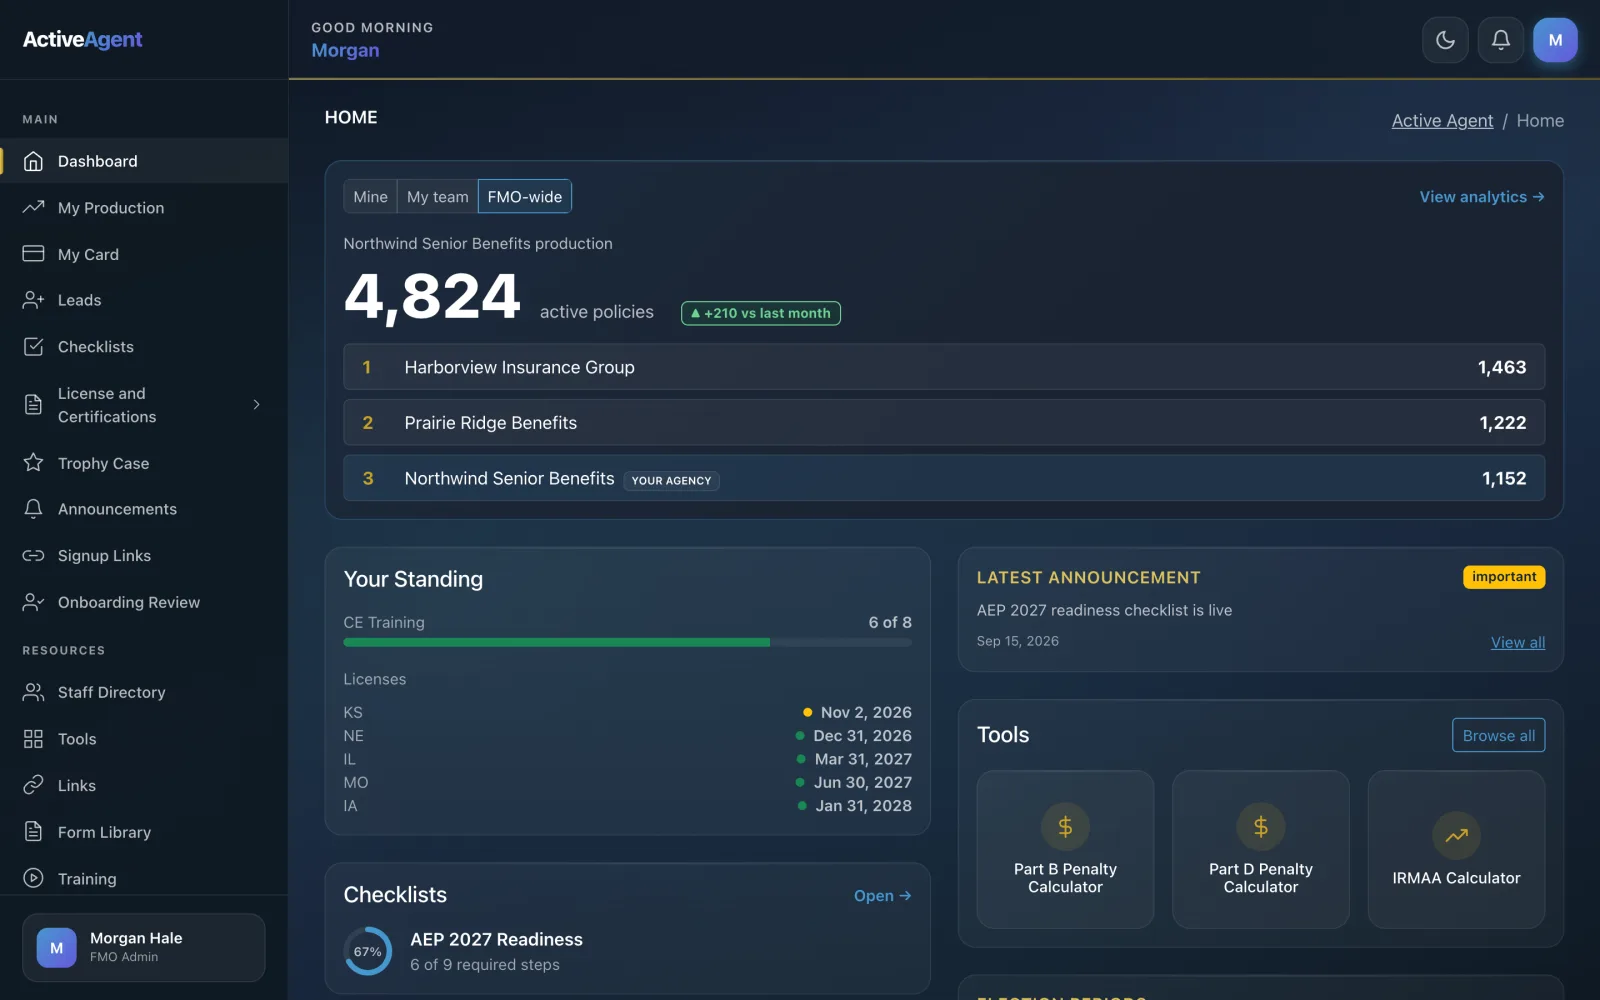
Task: Click the NE license Dec 31, 2026 date
Action: point(862,736)
